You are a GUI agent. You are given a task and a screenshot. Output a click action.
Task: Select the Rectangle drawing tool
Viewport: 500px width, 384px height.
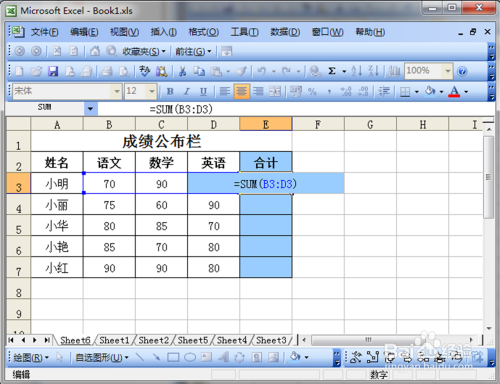173,357
